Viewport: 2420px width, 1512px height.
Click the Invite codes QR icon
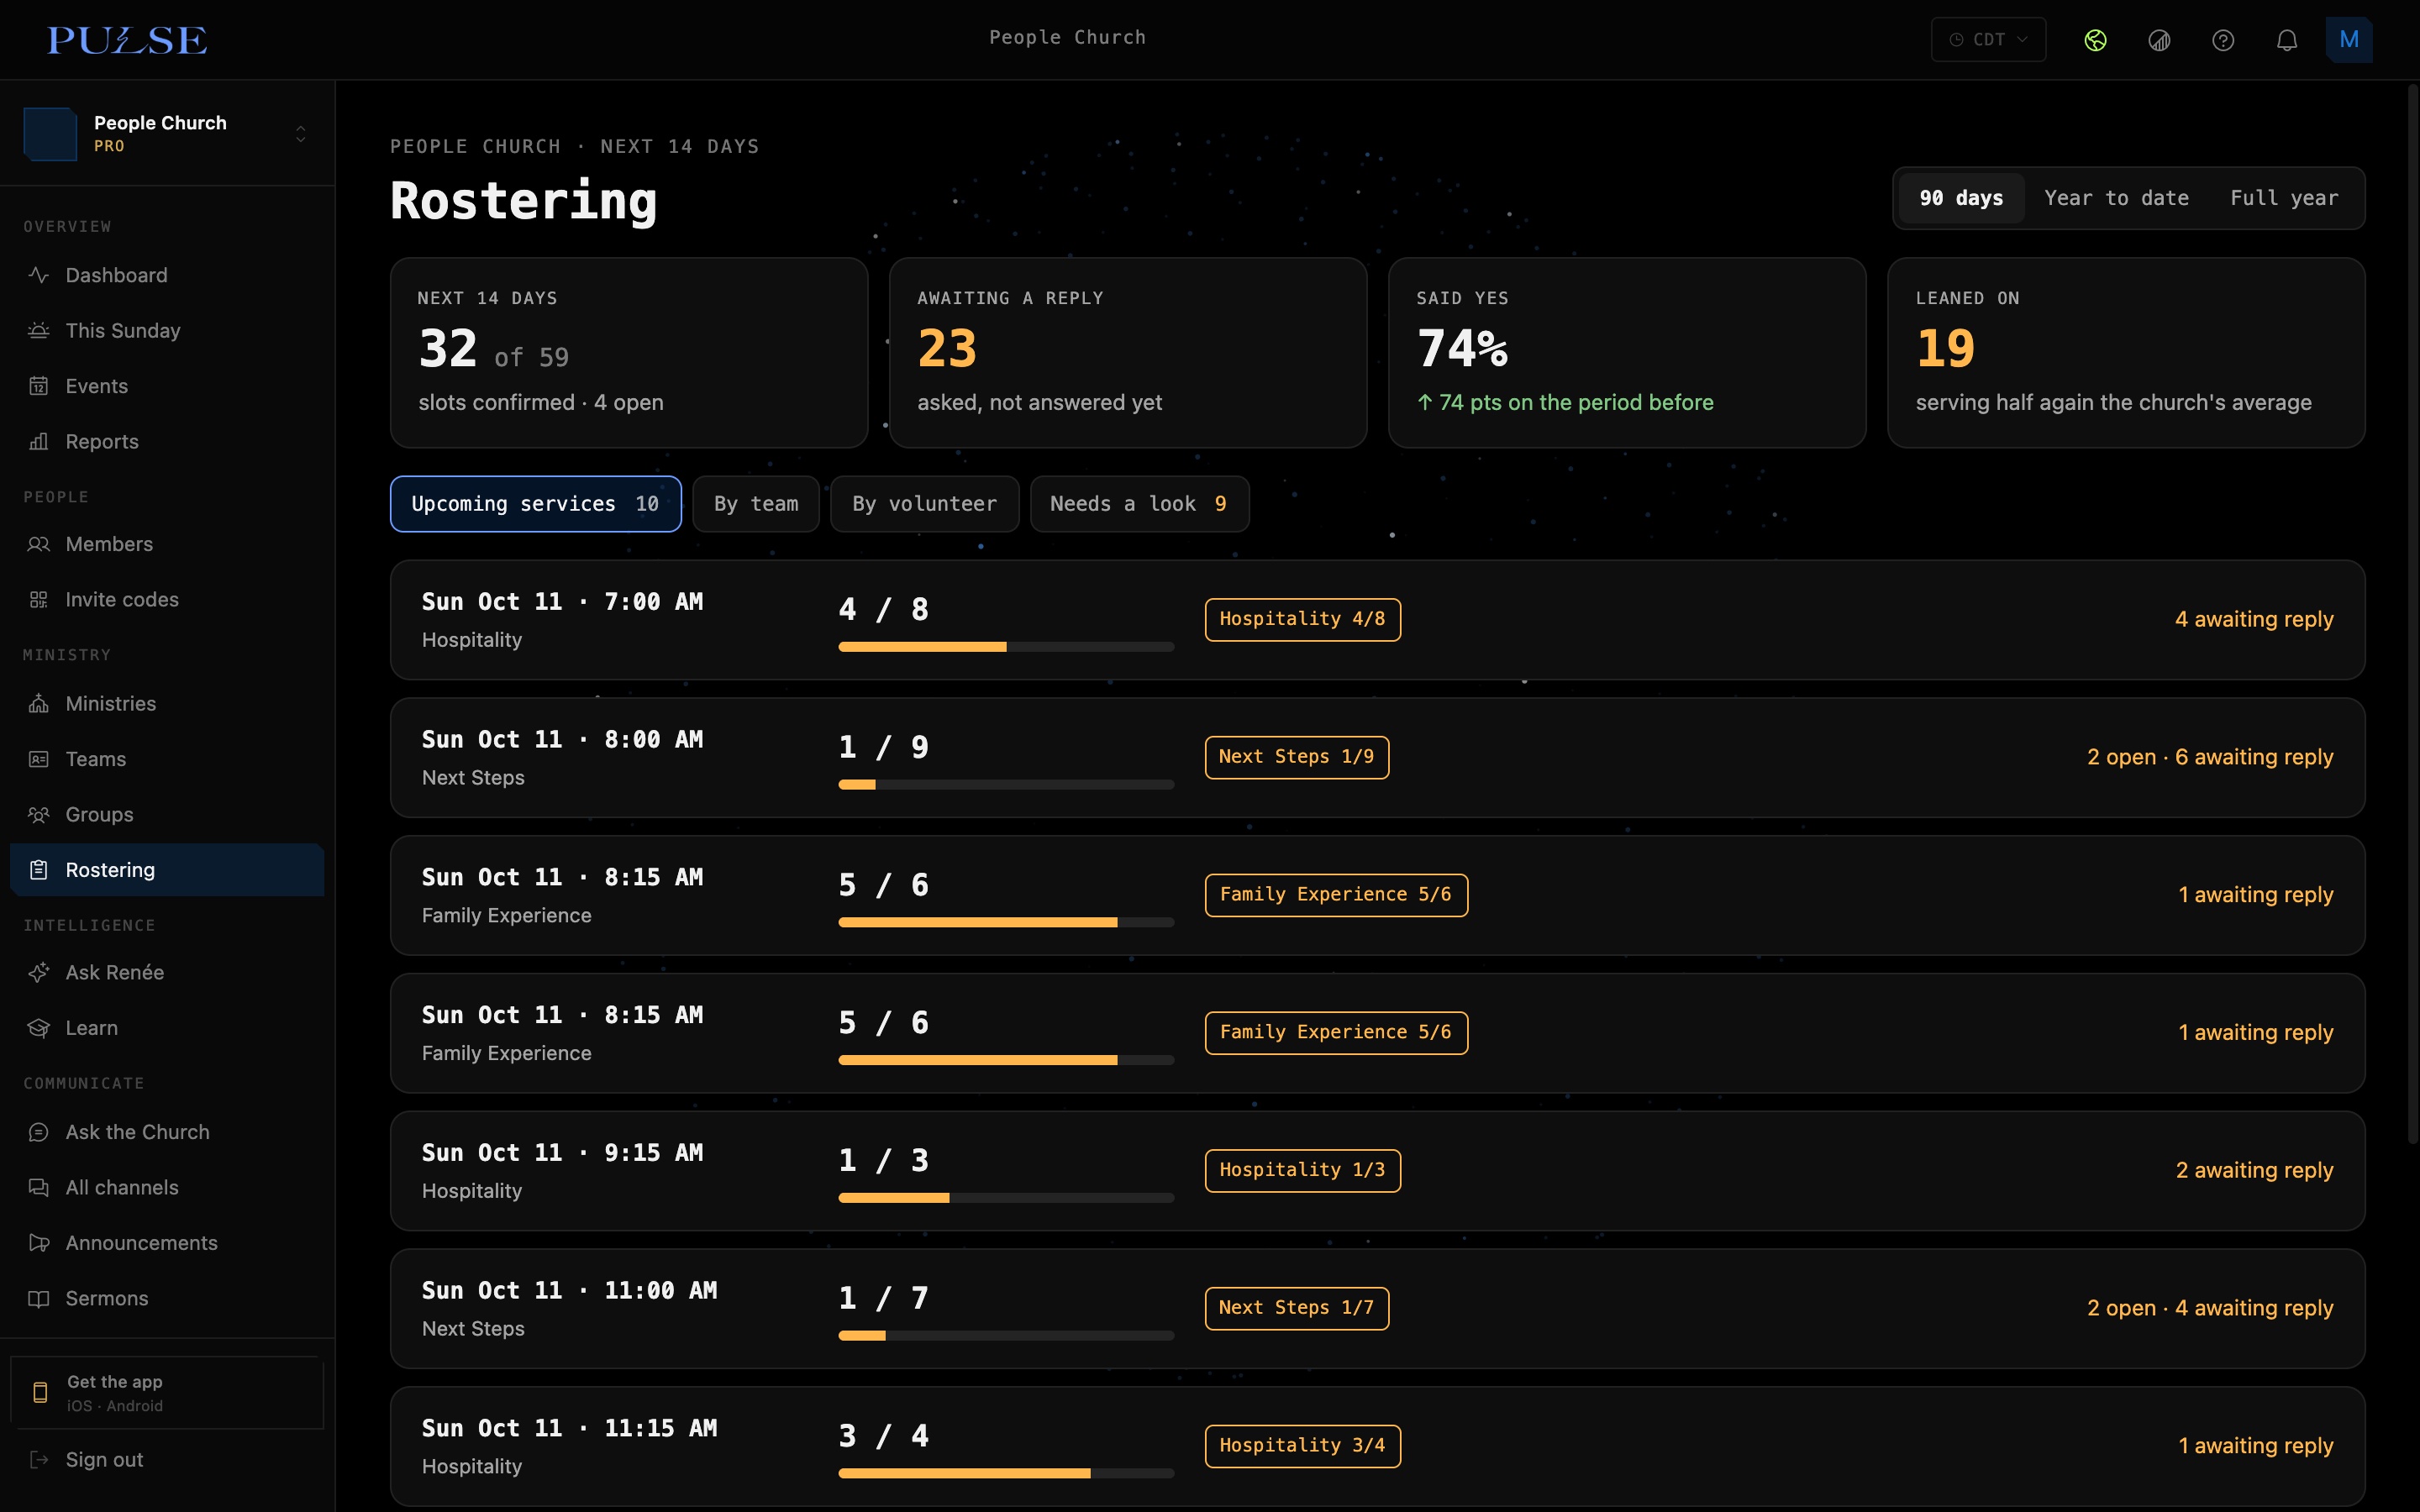(x=39, y=599)
